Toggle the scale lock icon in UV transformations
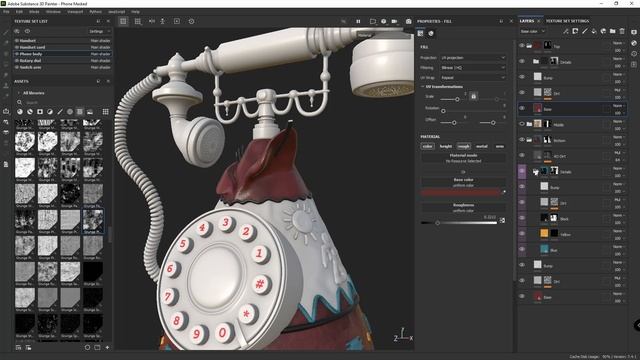Image resolution: width=640 pixels, height=360 pixels. (x=473, y=96)
